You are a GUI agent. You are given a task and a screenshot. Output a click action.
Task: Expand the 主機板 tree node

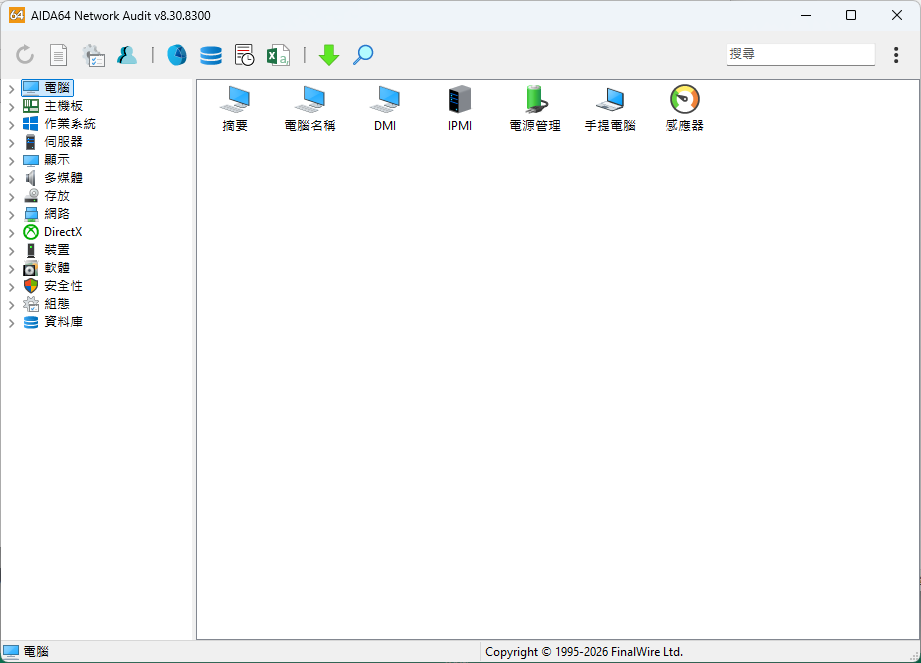(x=11, y=106)
